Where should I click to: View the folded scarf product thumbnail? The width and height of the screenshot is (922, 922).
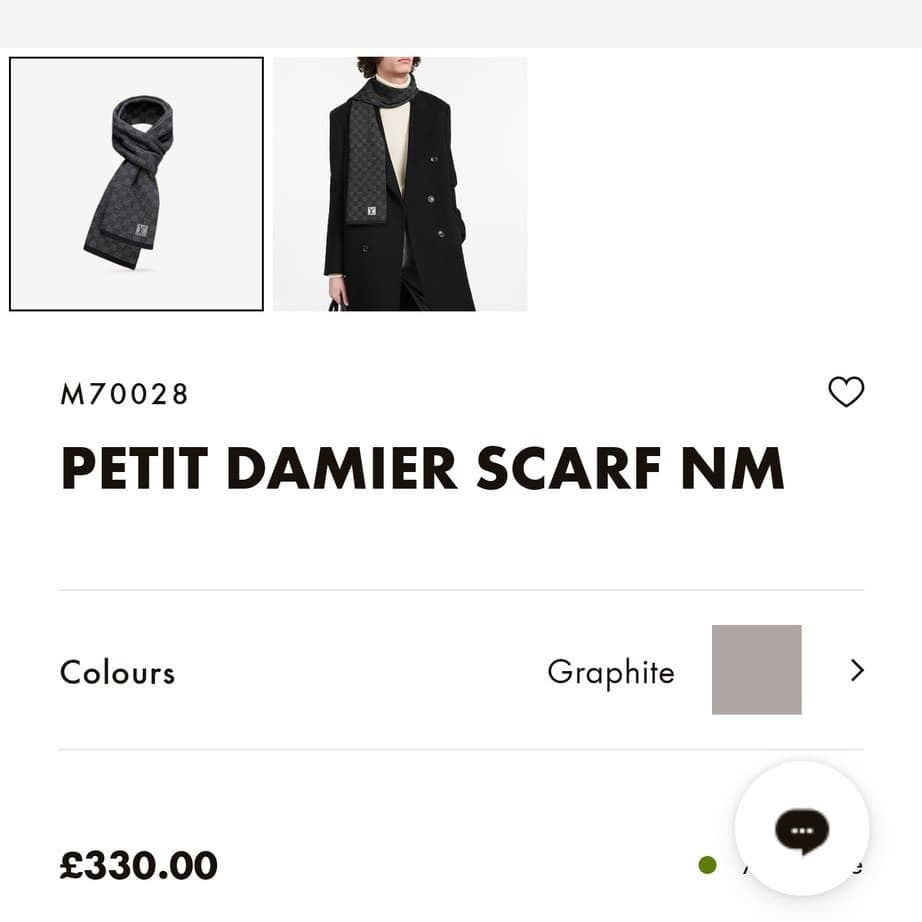[136, 184]
